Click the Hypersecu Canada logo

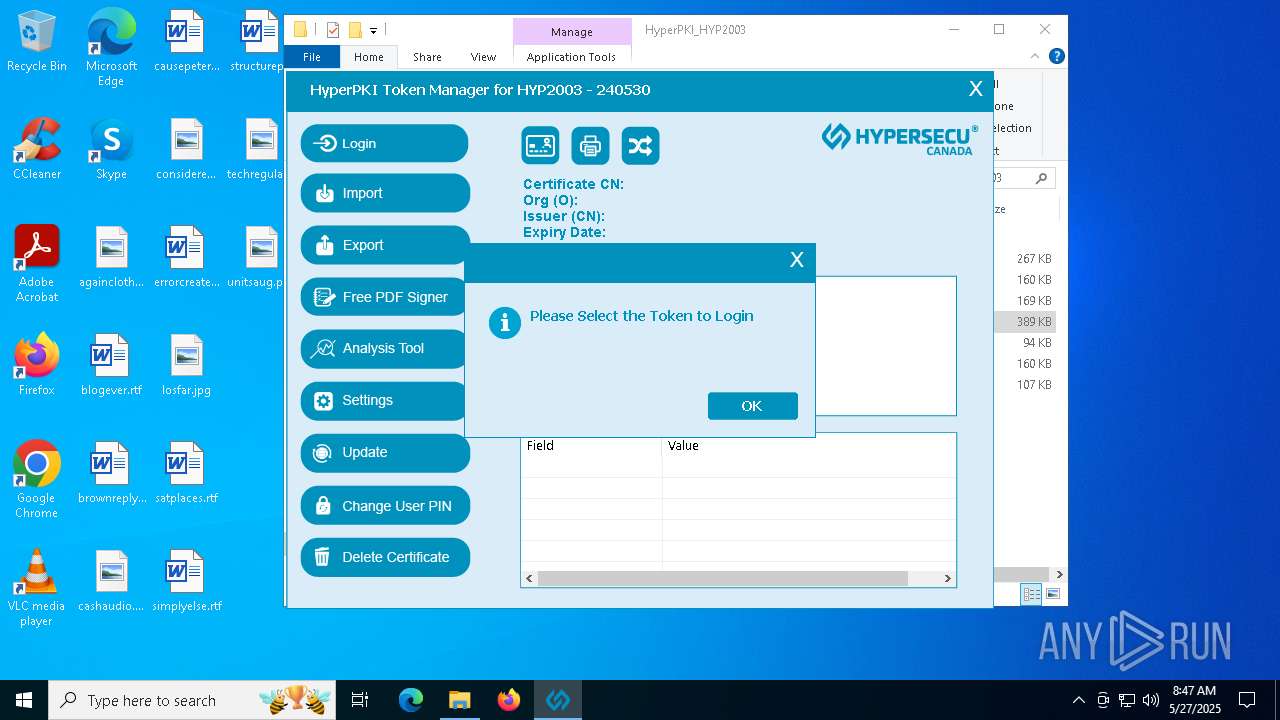[x=899, y=139]
